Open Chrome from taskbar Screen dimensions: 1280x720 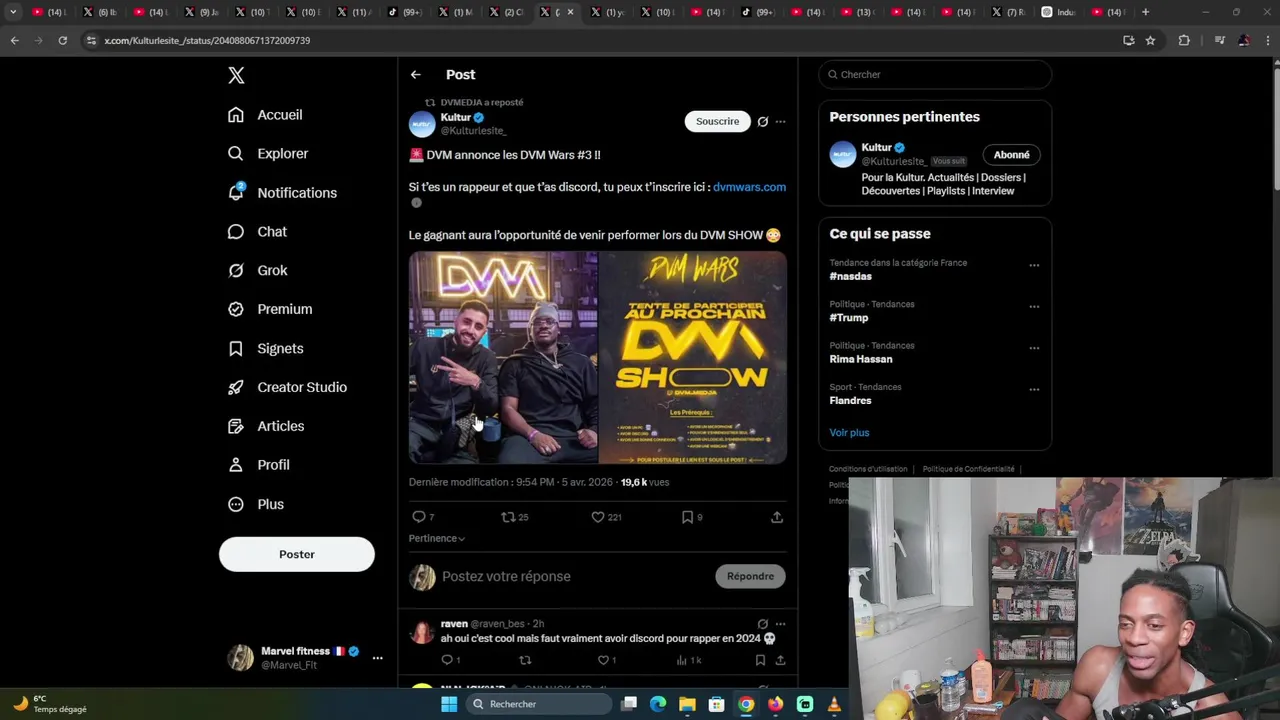click(746, 704)
